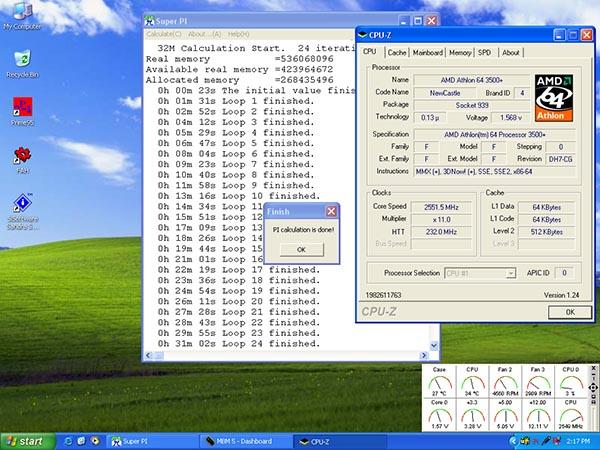
Task: Click the CPU-Z title bar icon
Action: pos(362,35)
